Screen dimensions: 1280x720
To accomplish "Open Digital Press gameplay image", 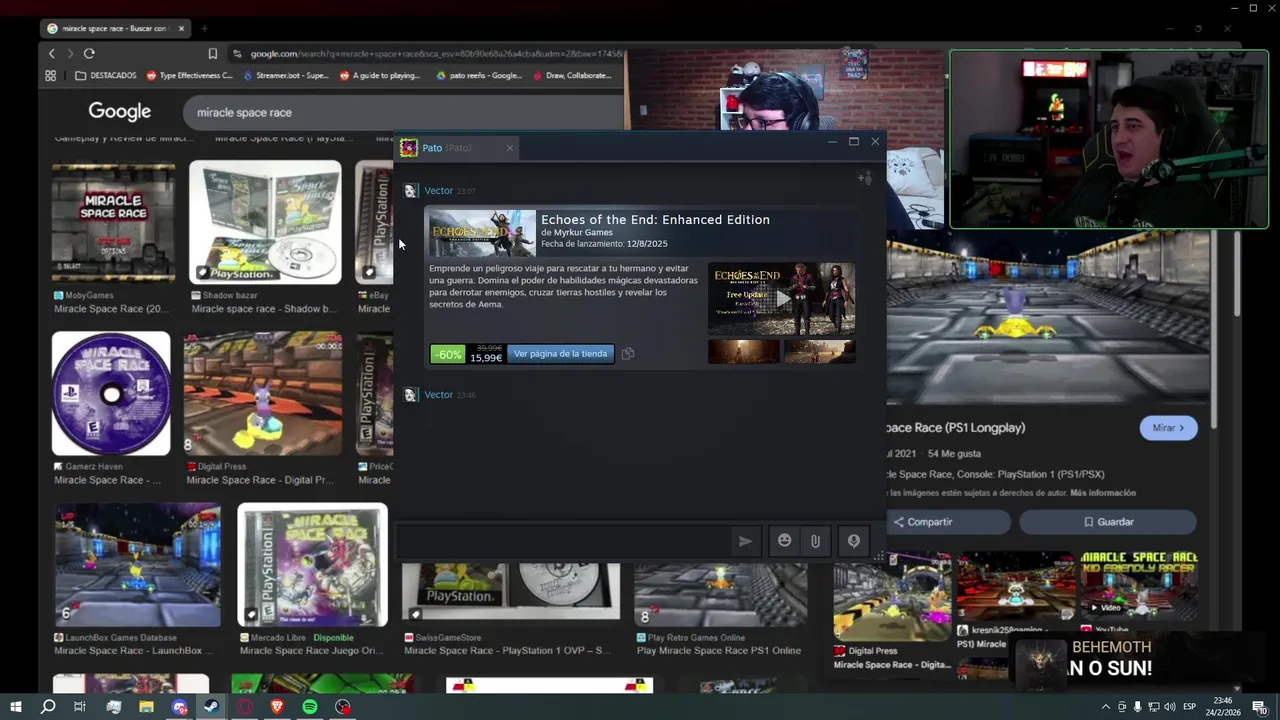I will click(263, 393).
